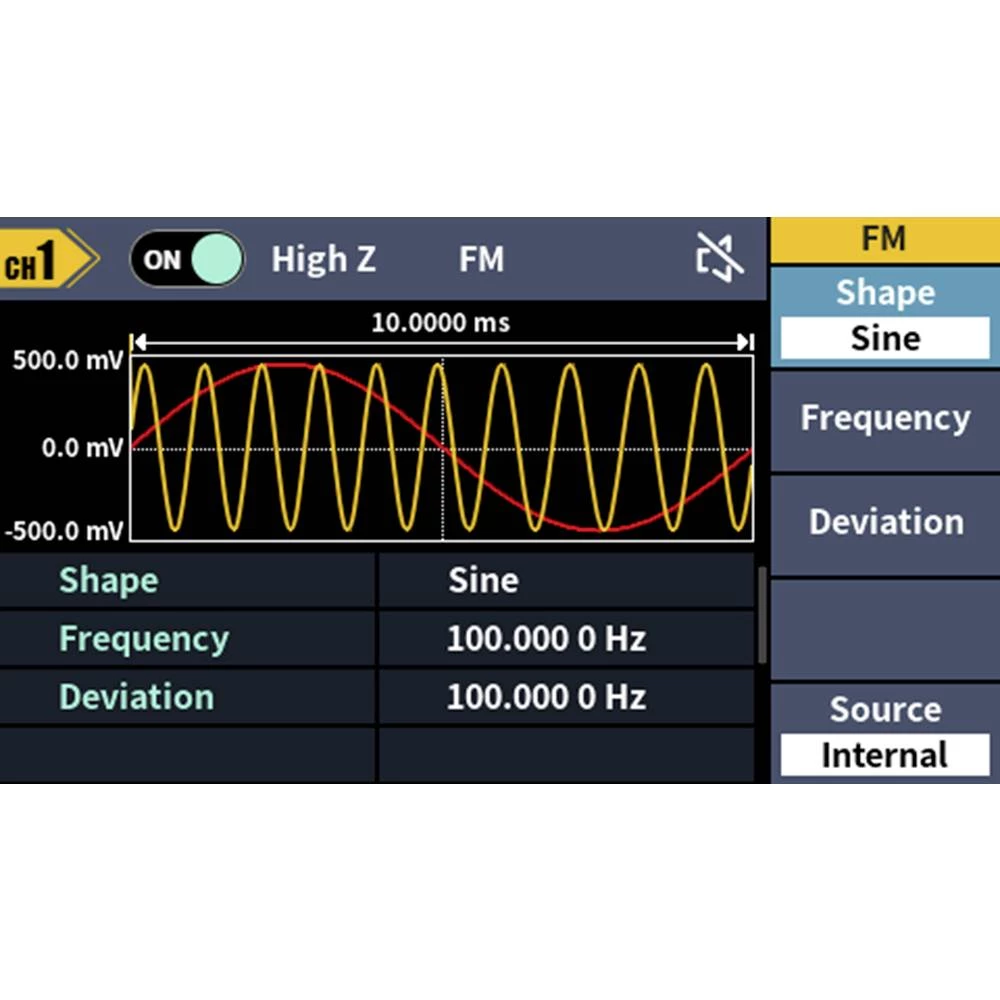Click the left arrow end of time span

pos(139,343)
